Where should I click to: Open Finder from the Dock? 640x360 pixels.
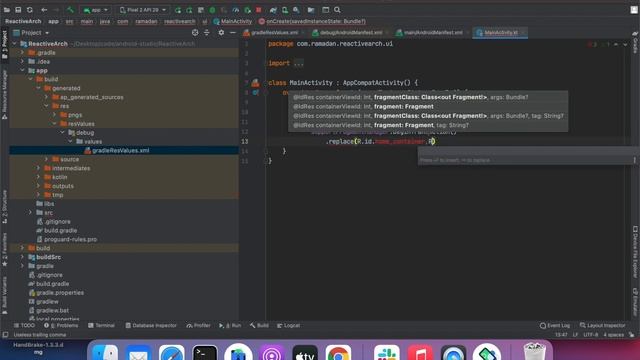104,353
